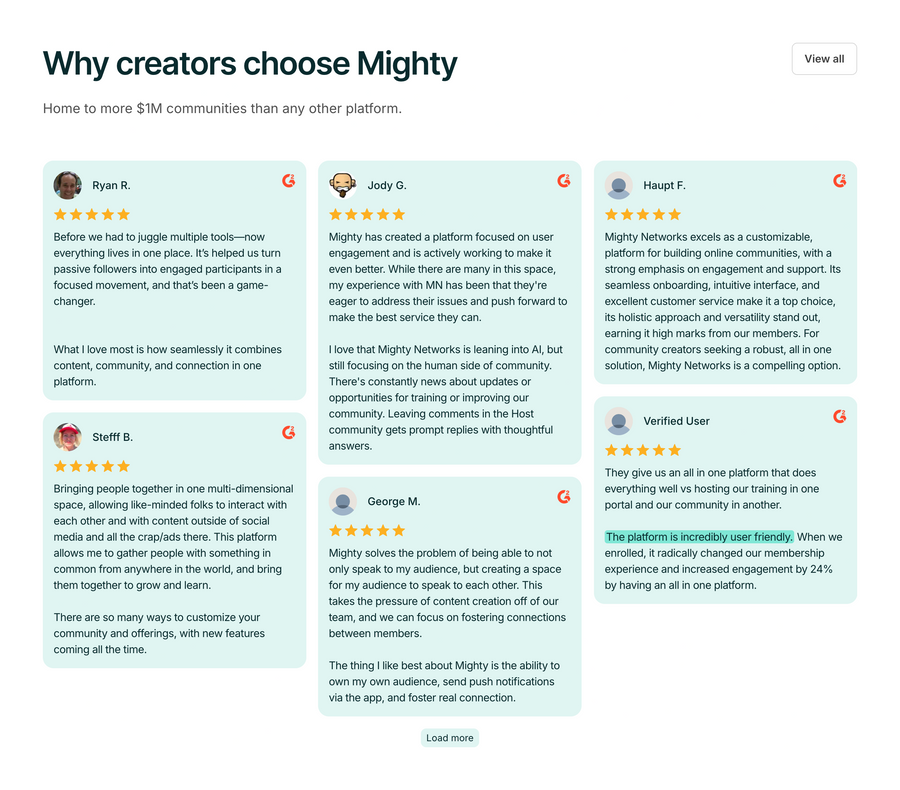Select Stefff B.'s profile photo
Image resolution: width=900 pixels, height=790 pixels.
coord(67,436)
